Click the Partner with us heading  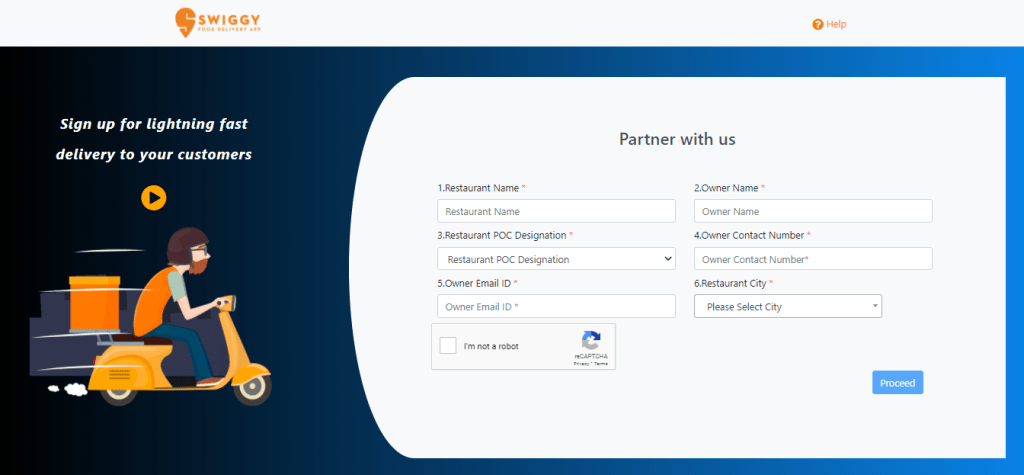pyautogui.click(x=677, y=139)
